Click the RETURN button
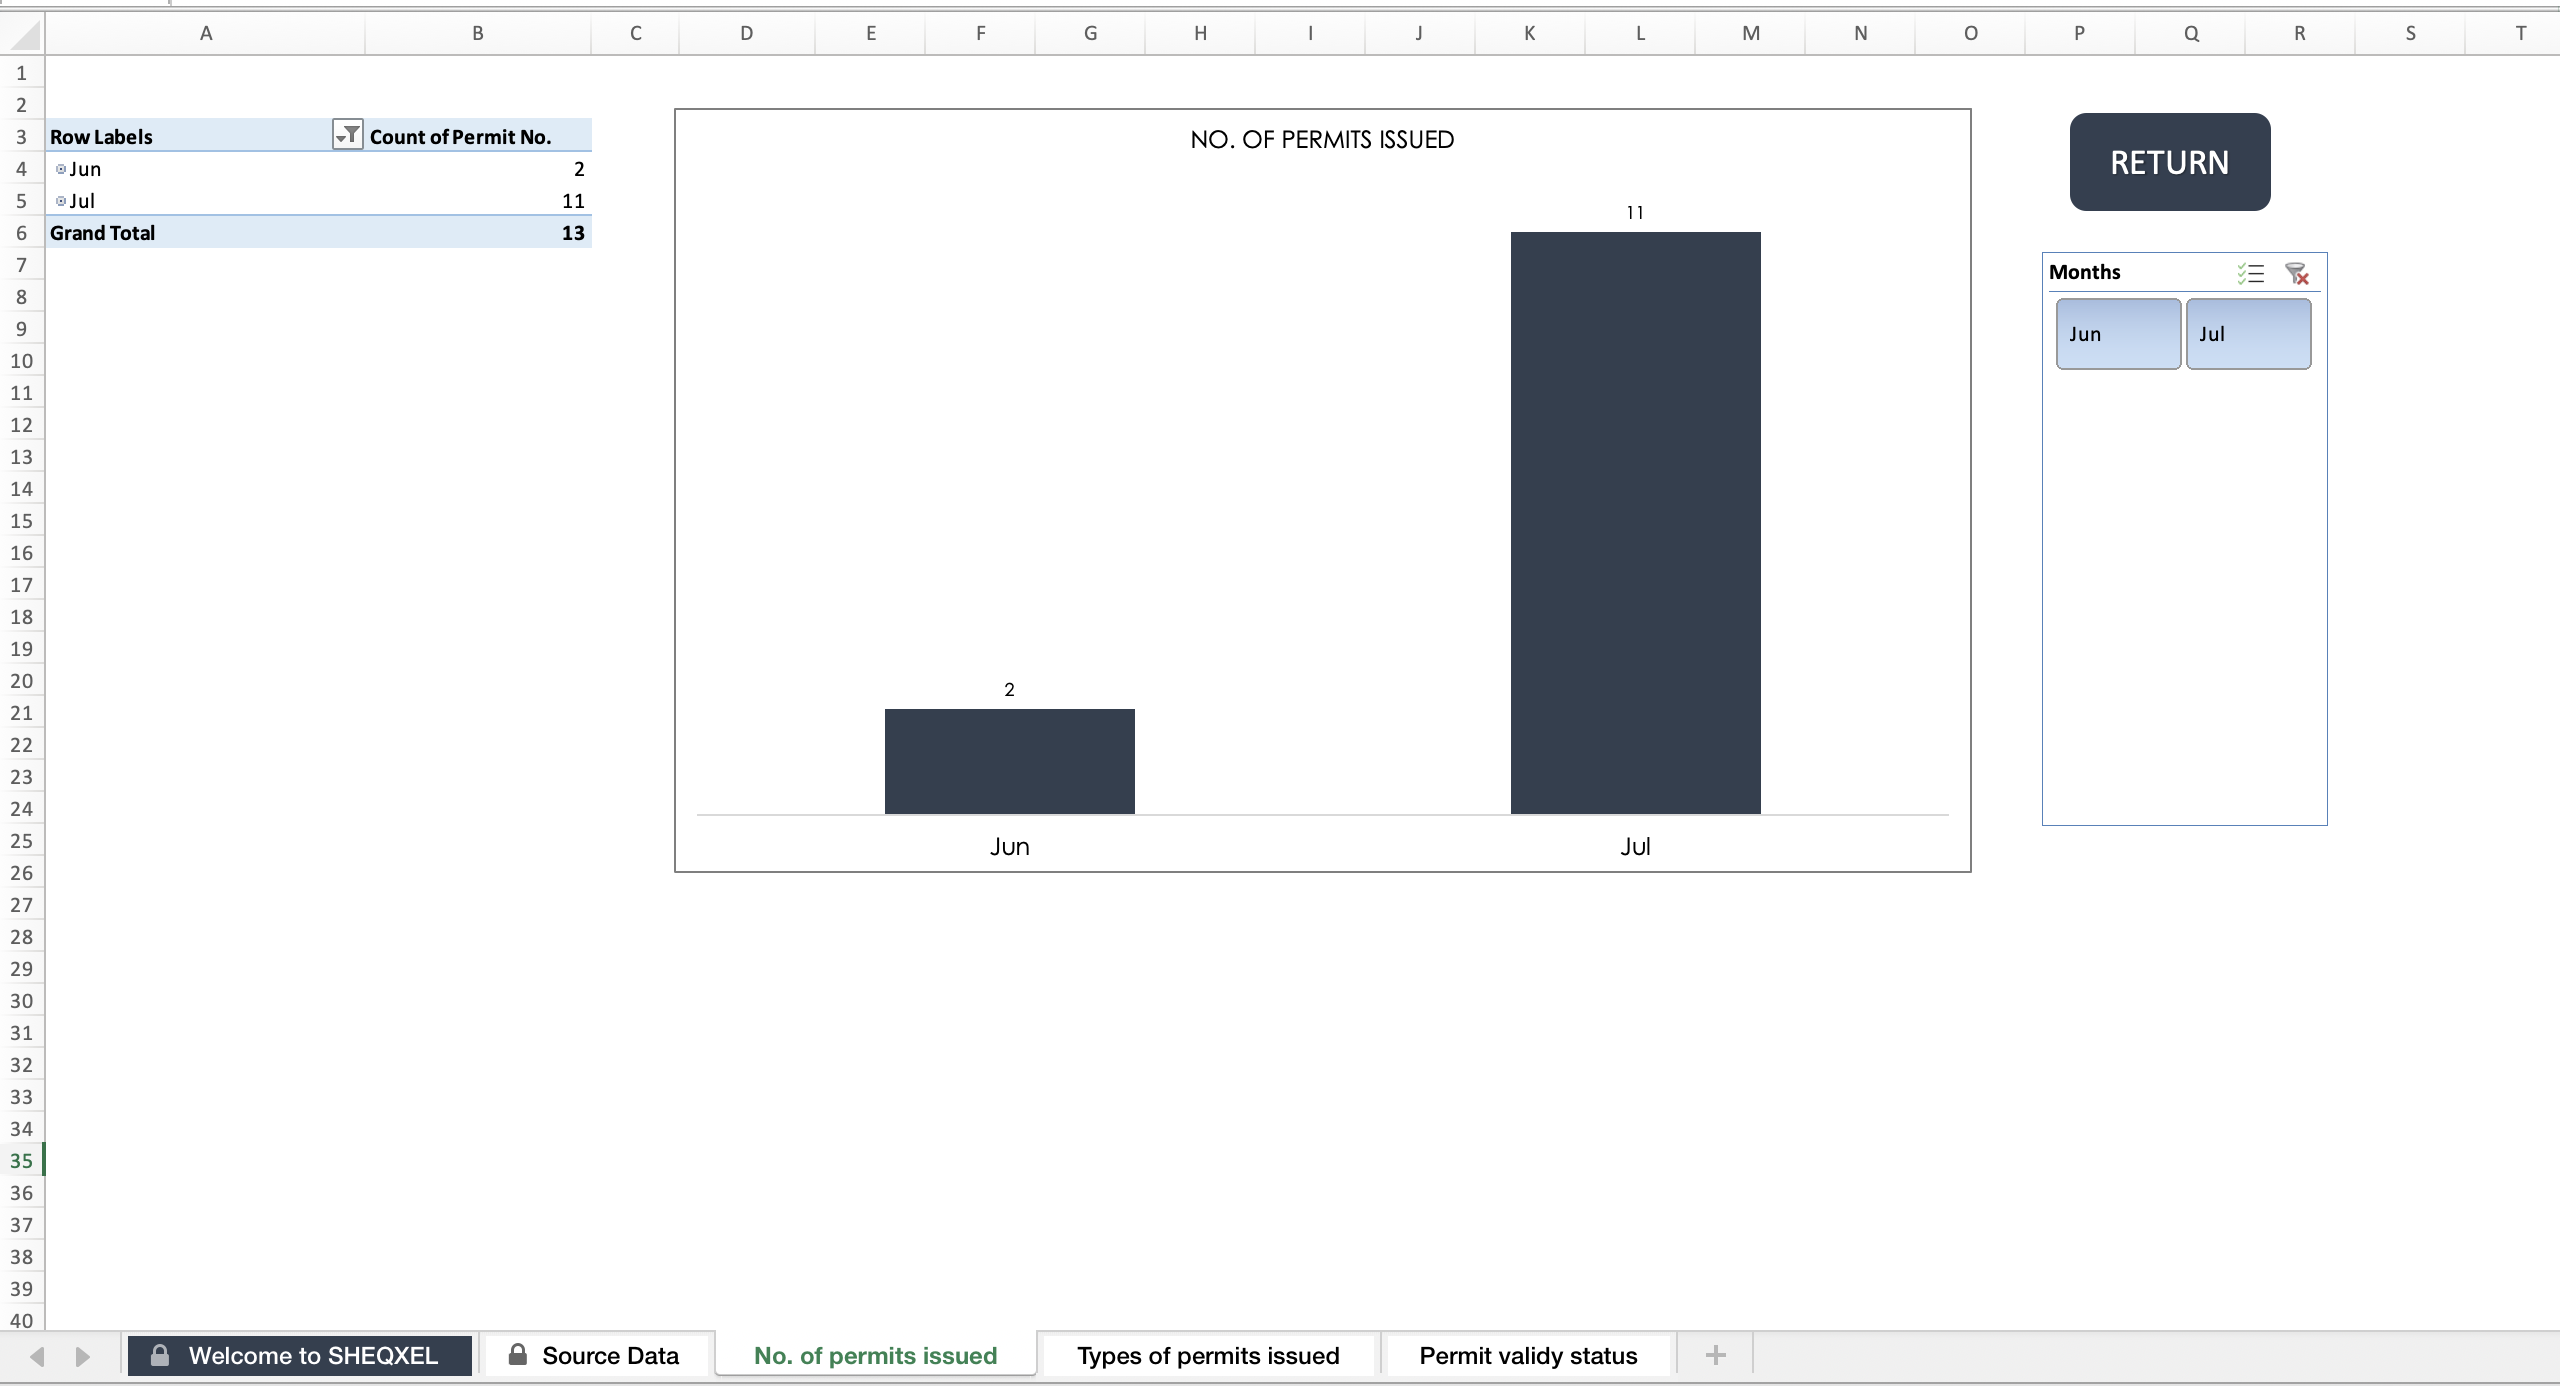Viewport: 2560px width, 1386px height. point(2170,162)
